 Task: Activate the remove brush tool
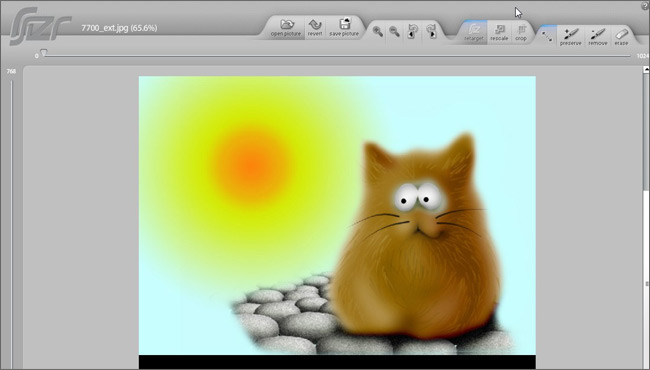598,36
